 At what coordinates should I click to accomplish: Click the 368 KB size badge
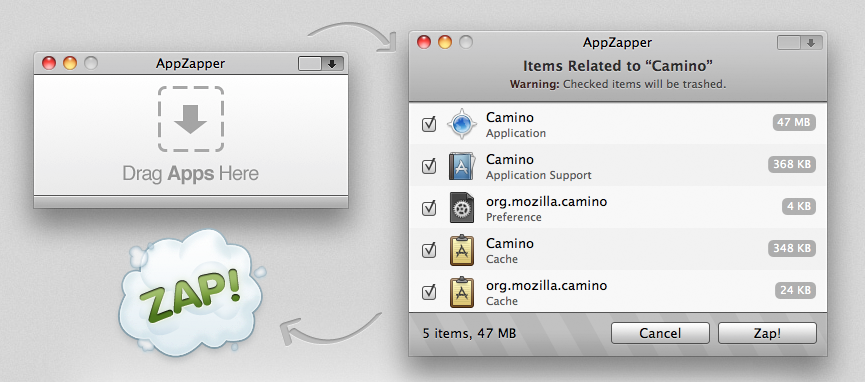click(x=792, y=165)
